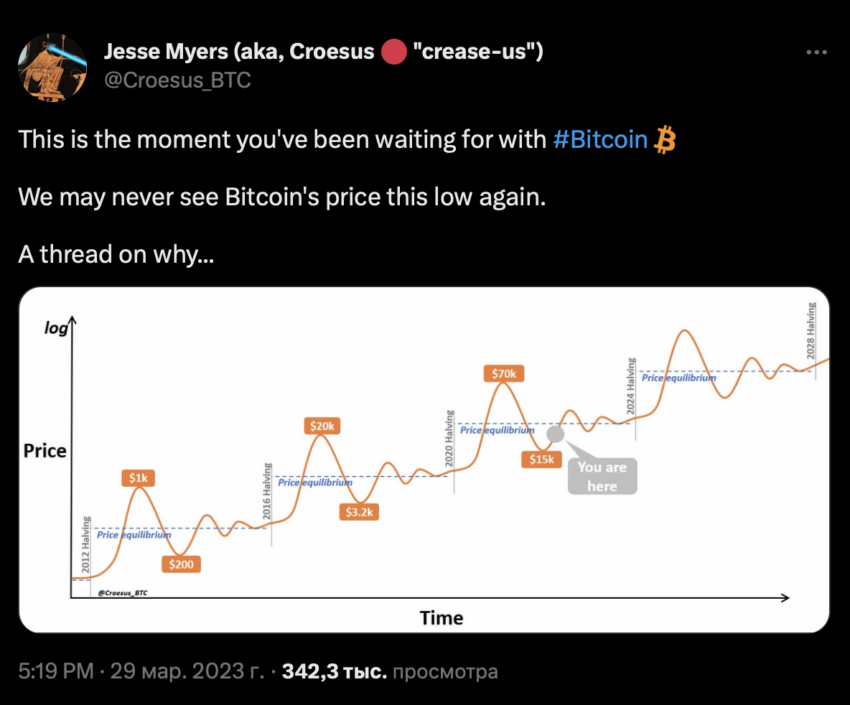850x705 pixels.
Task: Open the Bitcoin chart image
Action: point(424,460)
